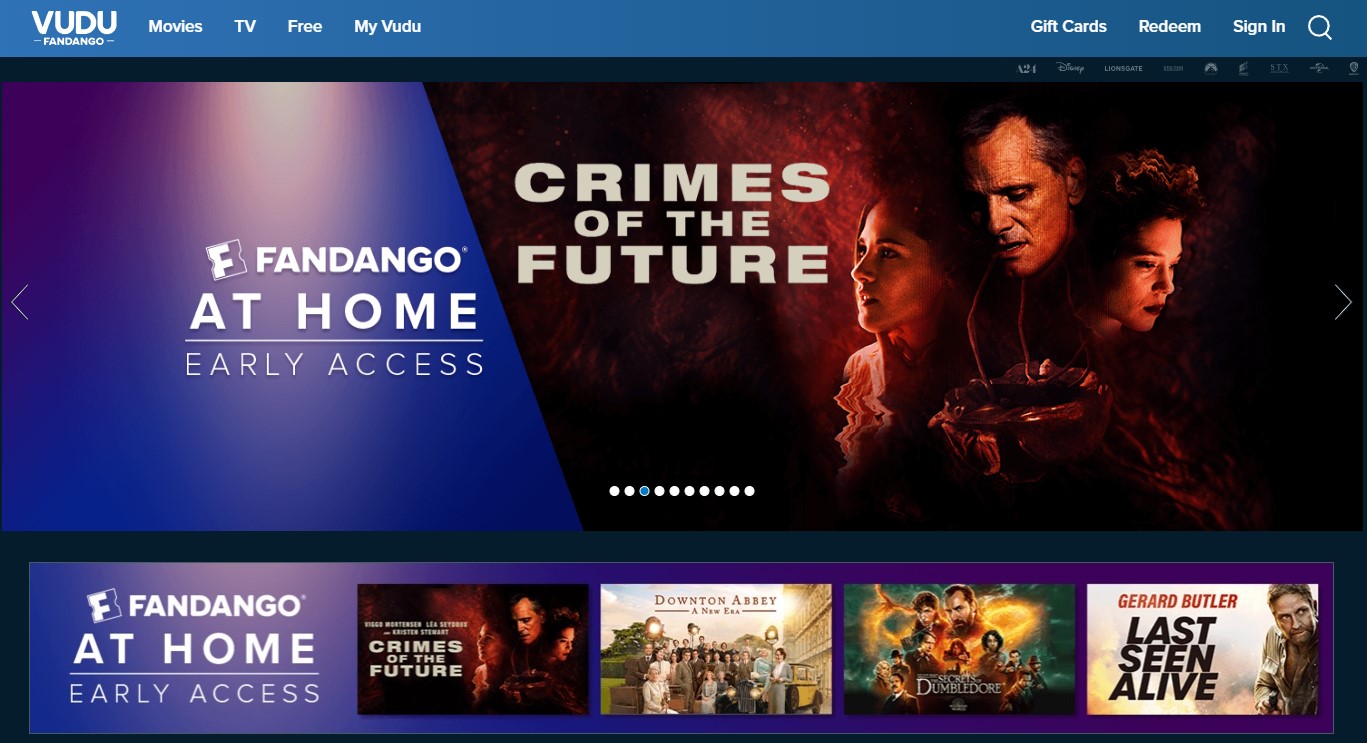This screenshot has width=1367, height=743.
Task: Open the Paramount studio logo
Action: [1211, 69]
